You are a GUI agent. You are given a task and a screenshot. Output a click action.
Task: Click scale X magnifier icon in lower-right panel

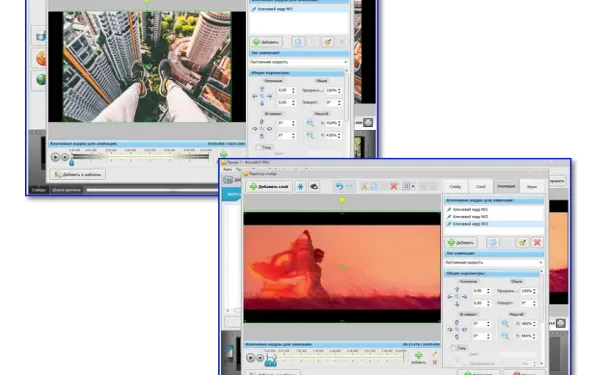505,324
